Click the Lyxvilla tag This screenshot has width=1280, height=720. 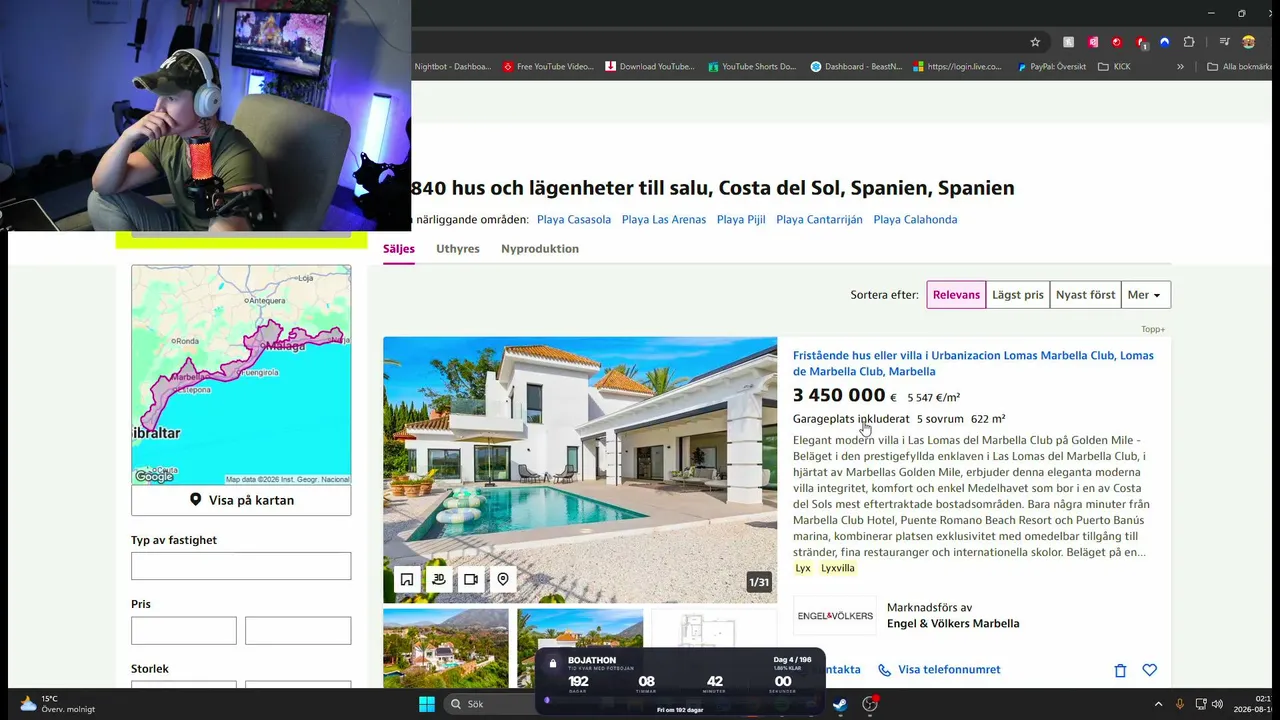[x=838, y=568]
